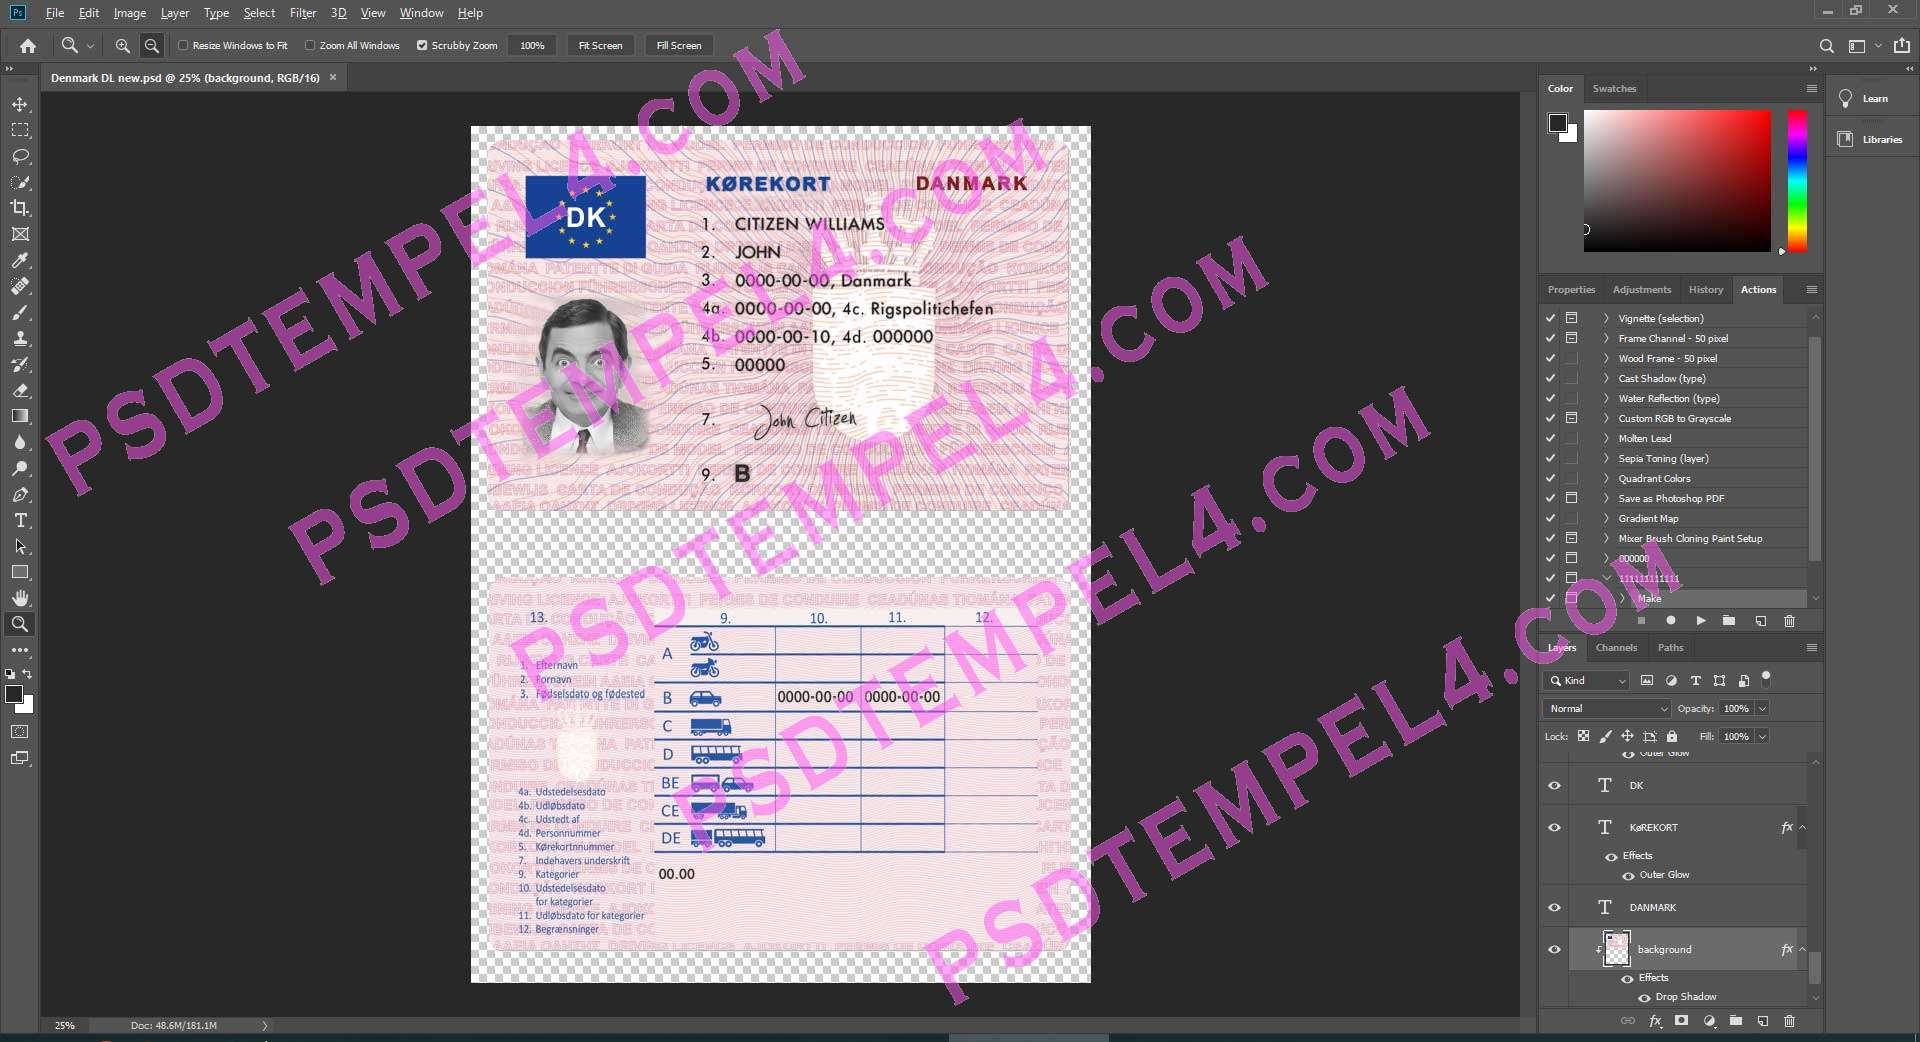Viewport: 1920px width, 1042px height.
Task: Select the Crop tool
Action: point(20,208)
